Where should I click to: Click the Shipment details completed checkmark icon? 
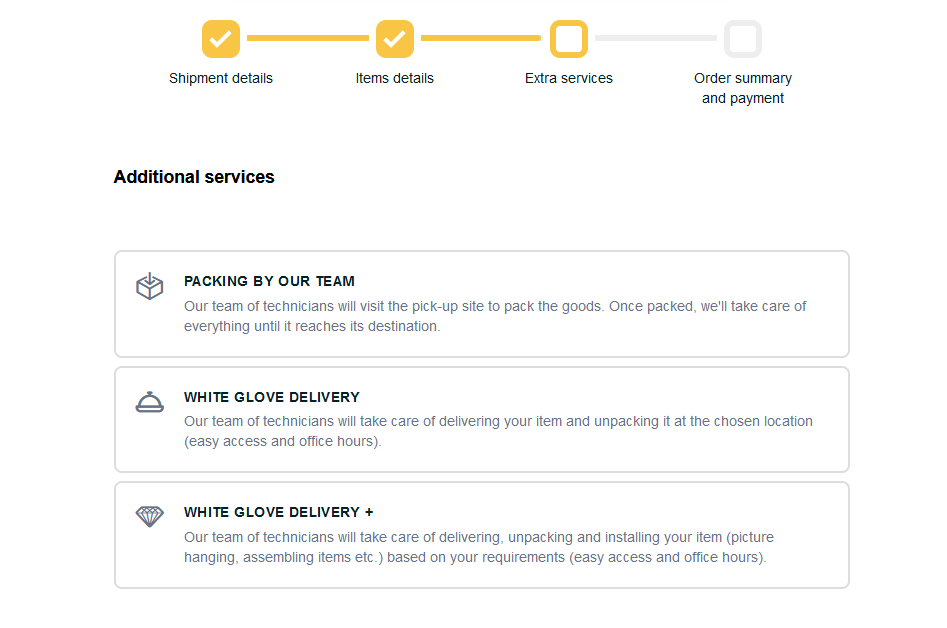(221, 39)
